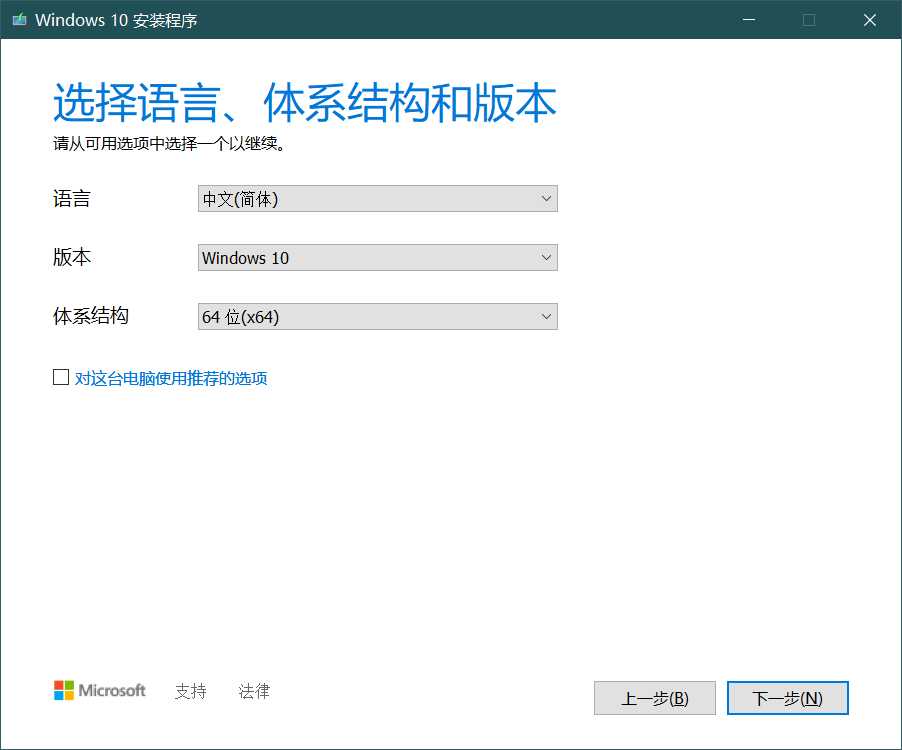Click the Windows 10 setup title bar icon
This screenshot has width=902, height=750.
(x=20, y=20)
